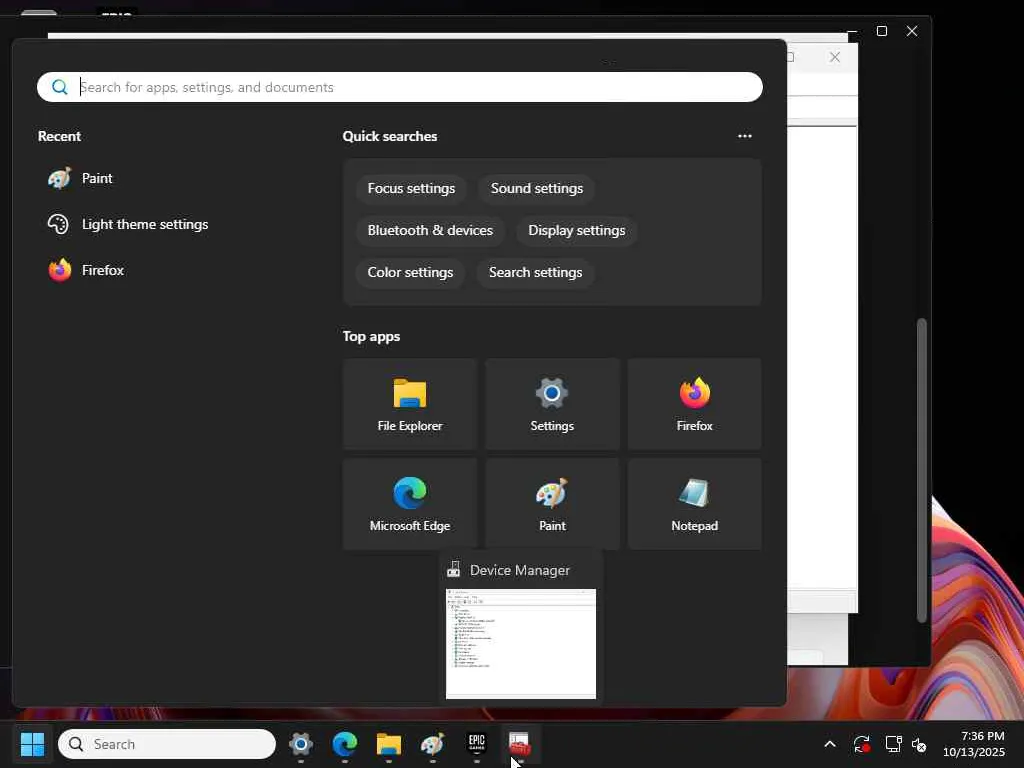Open Paint on the taskbar

(432, 744)
